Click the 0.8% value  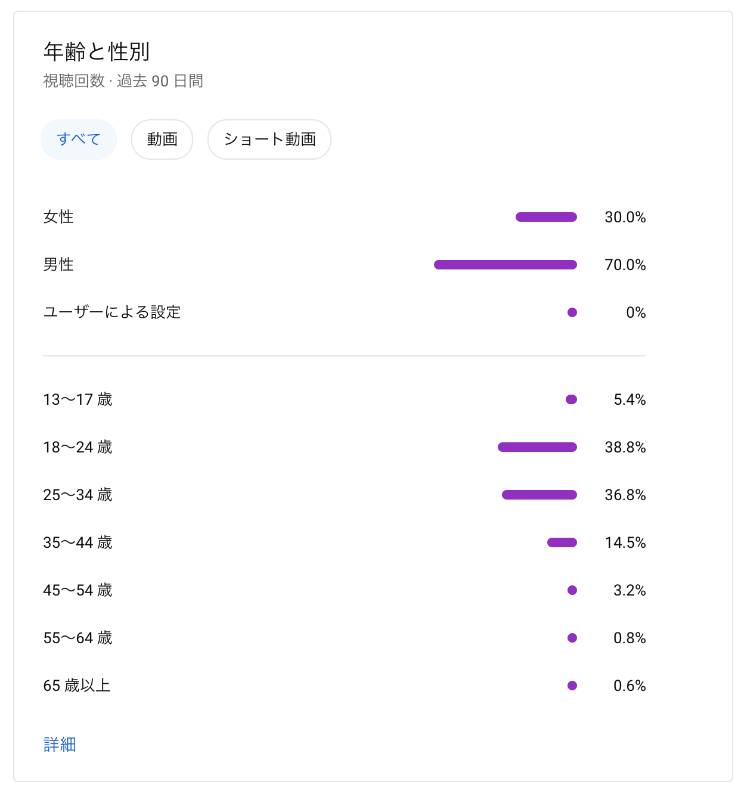click(x=630, y=638)
